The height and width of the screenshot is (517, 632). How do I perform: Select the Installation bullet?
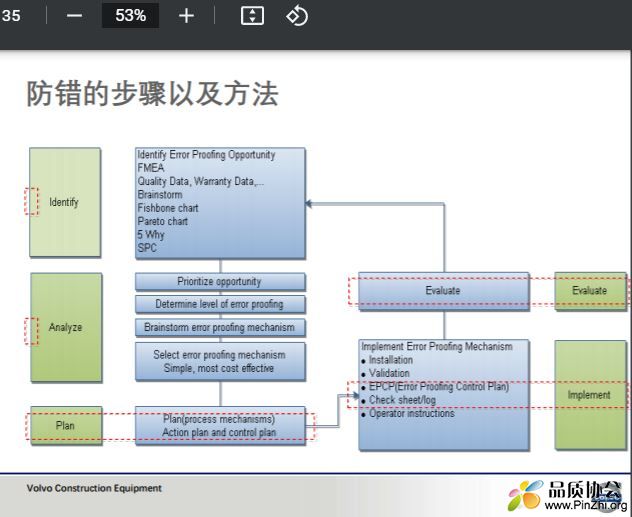(x=387, y=360)
